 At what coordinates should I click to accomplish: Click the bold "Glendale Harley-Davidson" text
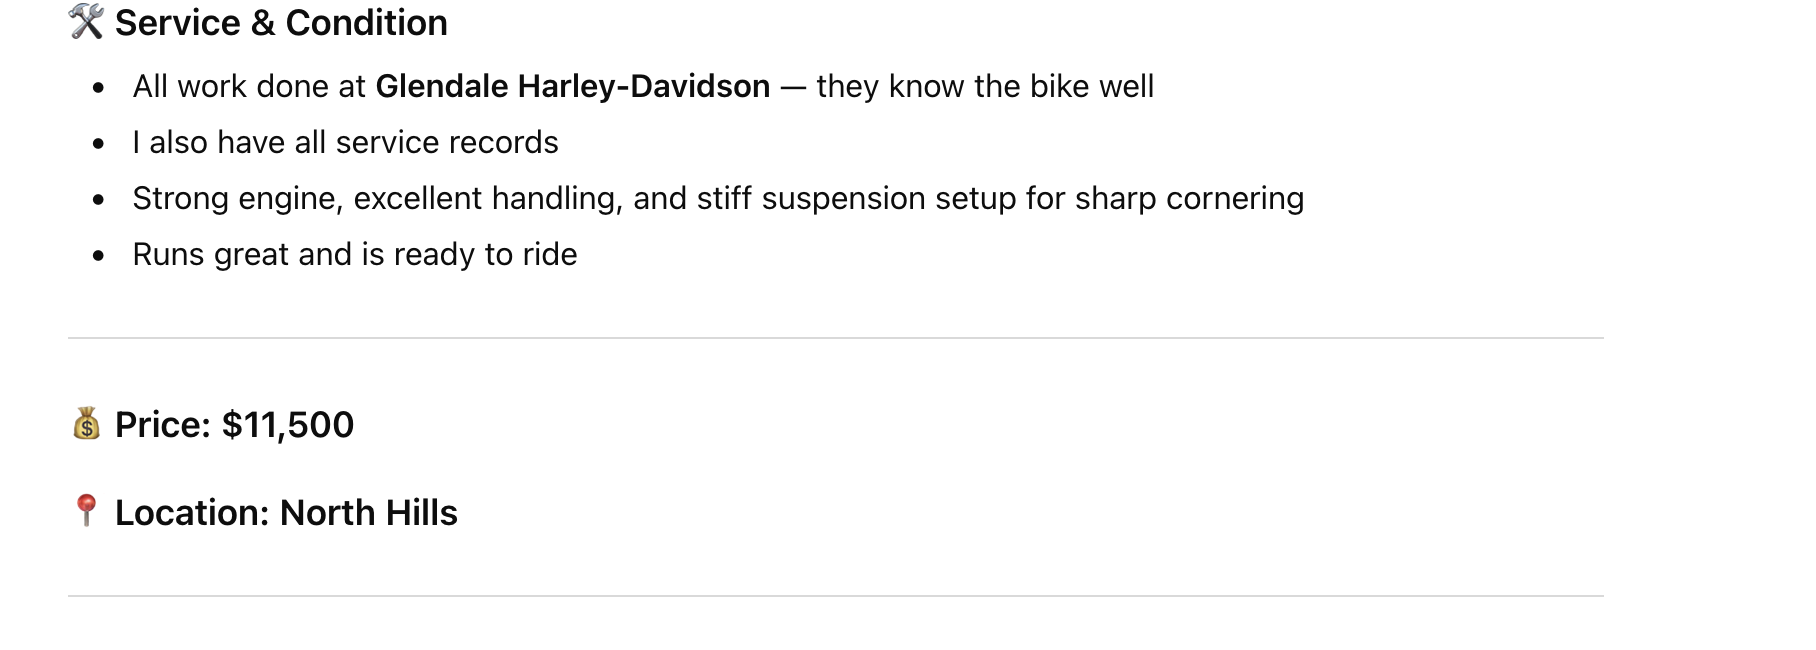coord(572,87)
